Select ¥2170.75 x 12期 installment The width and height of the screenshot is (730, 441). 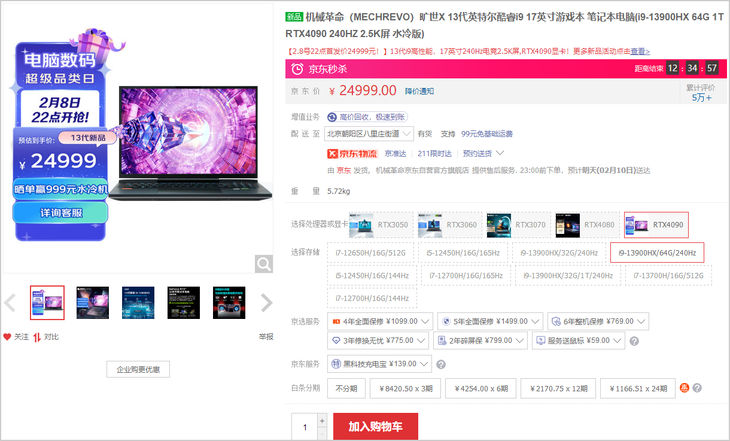pos(558,388)
